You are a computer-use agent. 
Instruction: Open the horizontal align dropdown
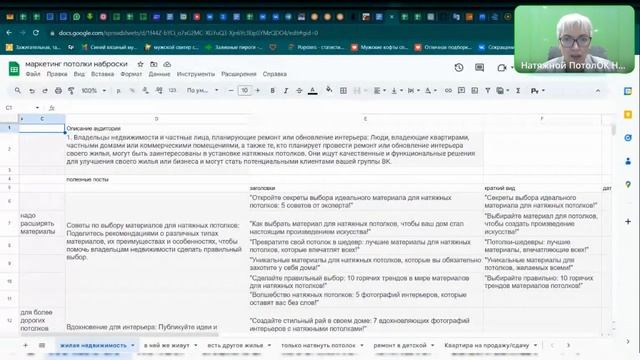click(380, 91)
